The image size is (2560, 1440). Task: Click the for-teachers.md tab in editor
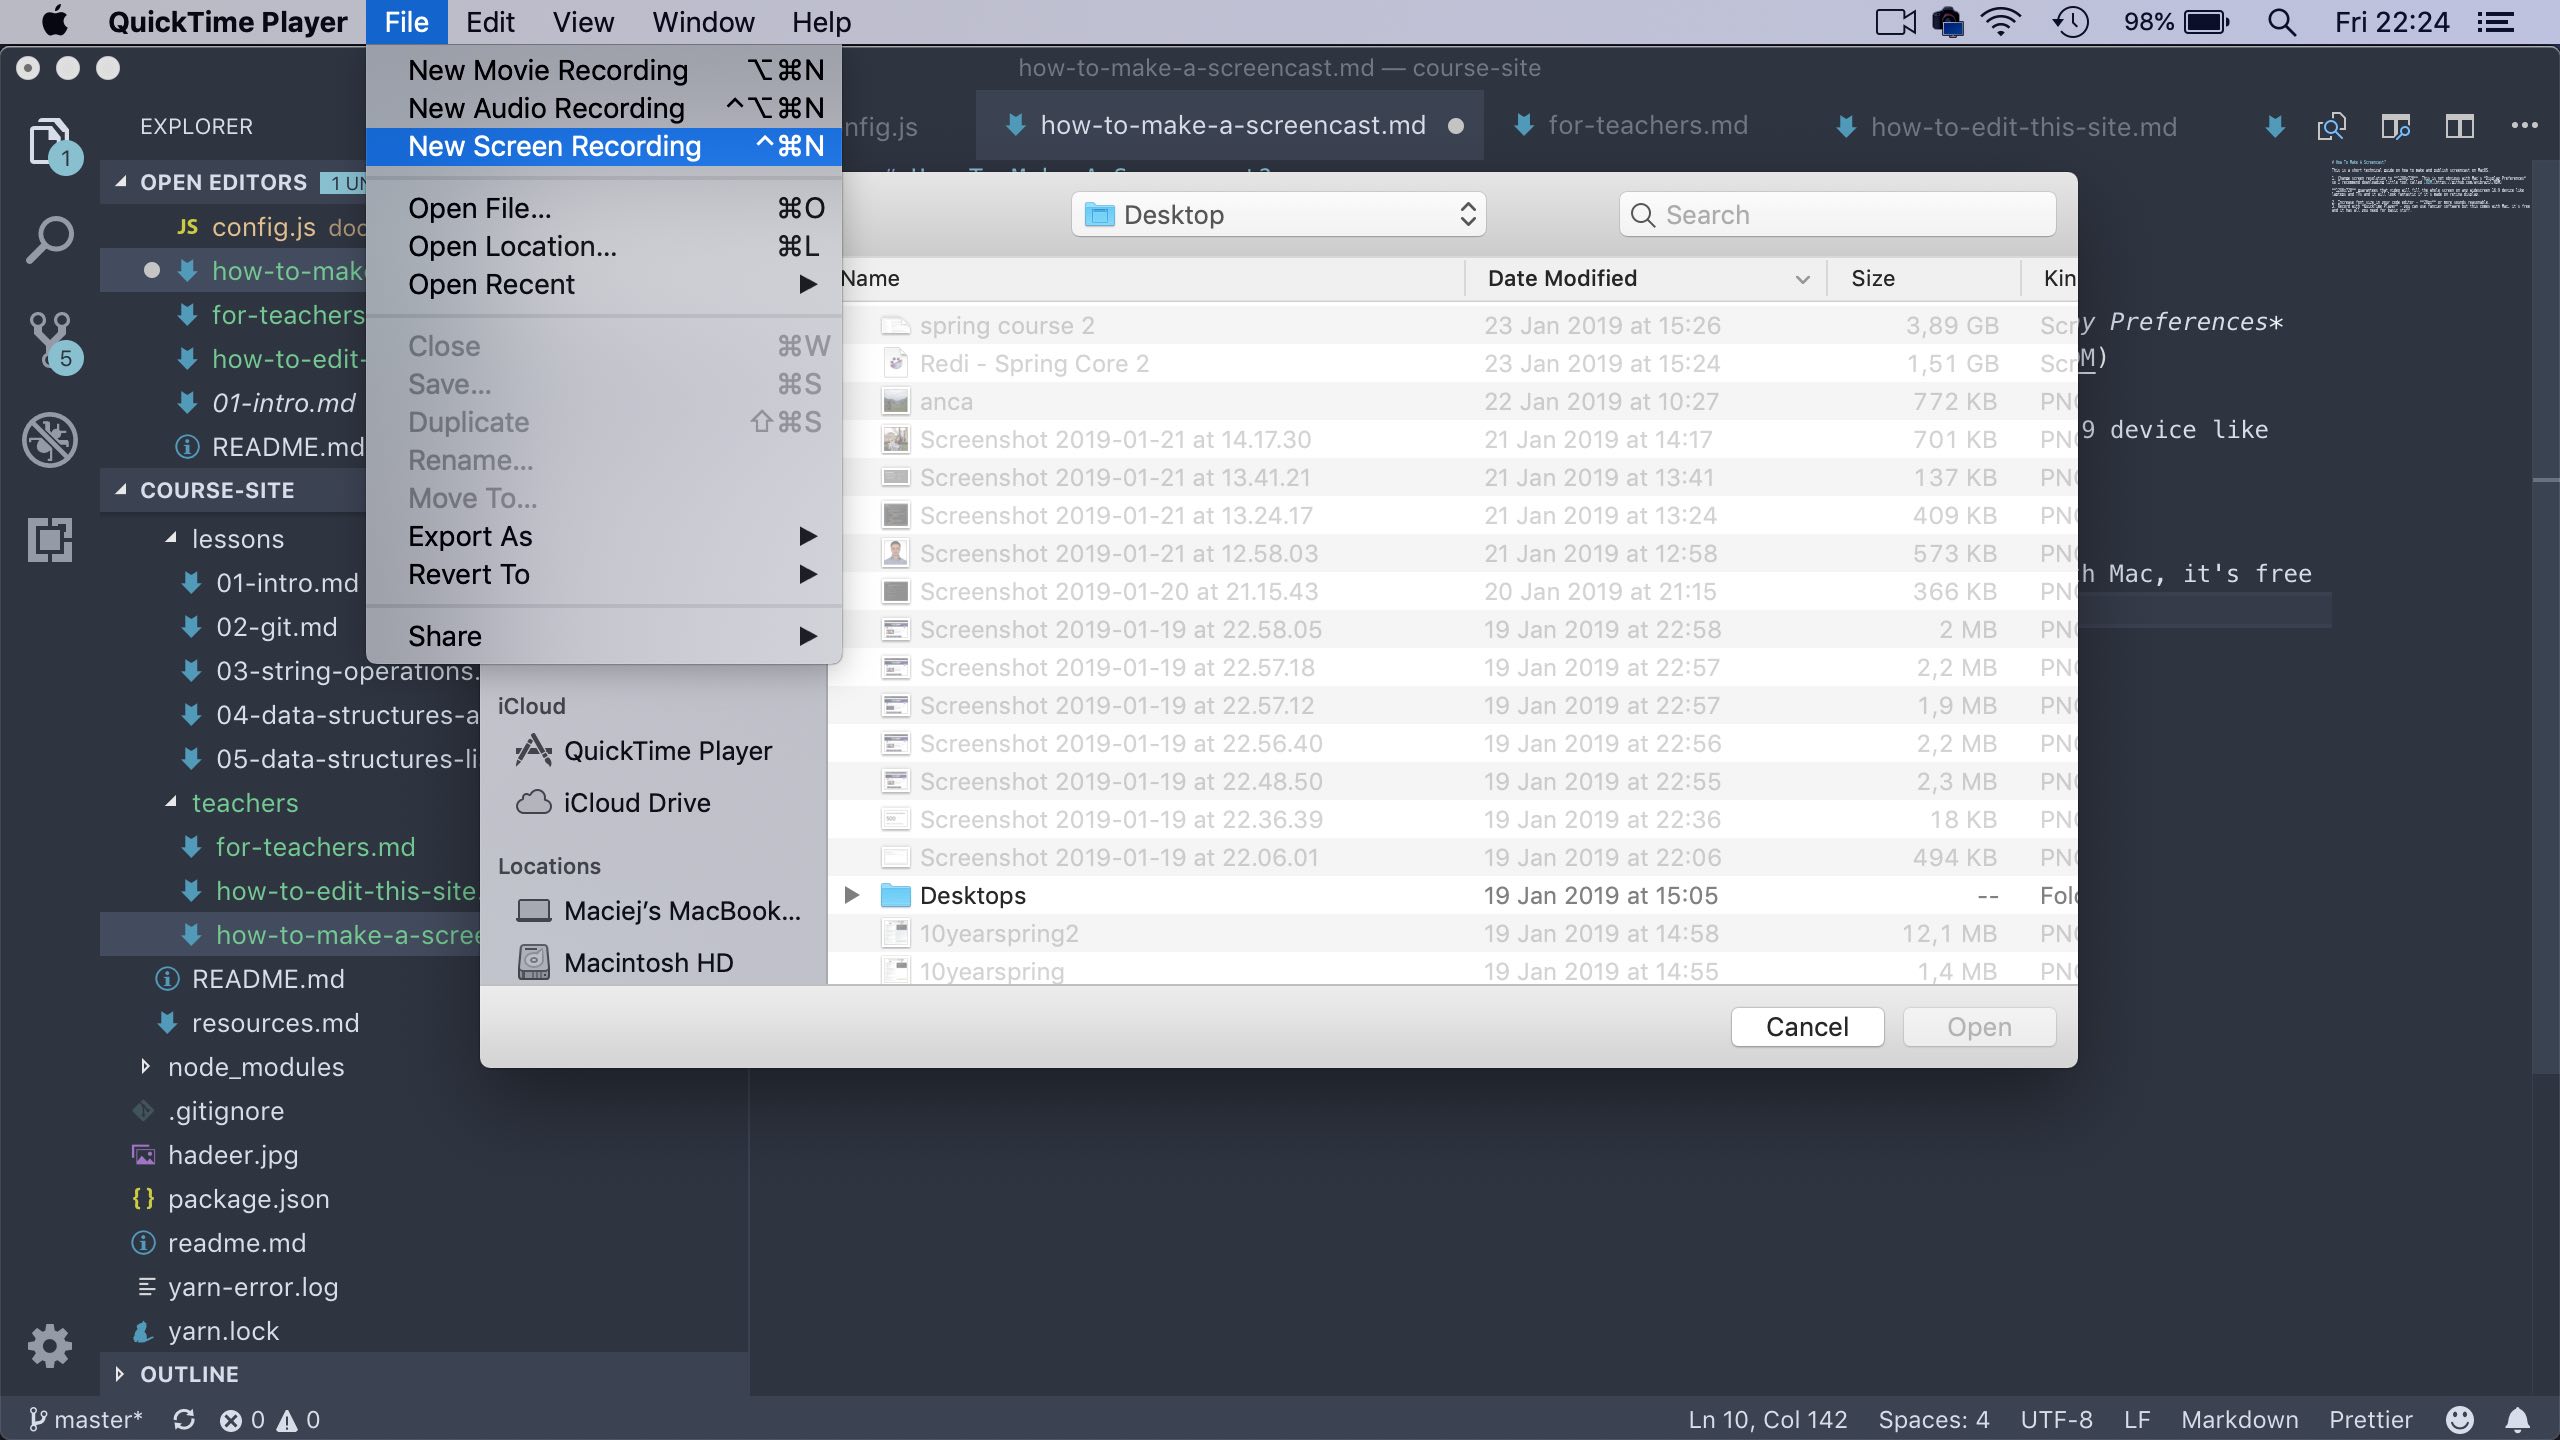coord(1646,125)
